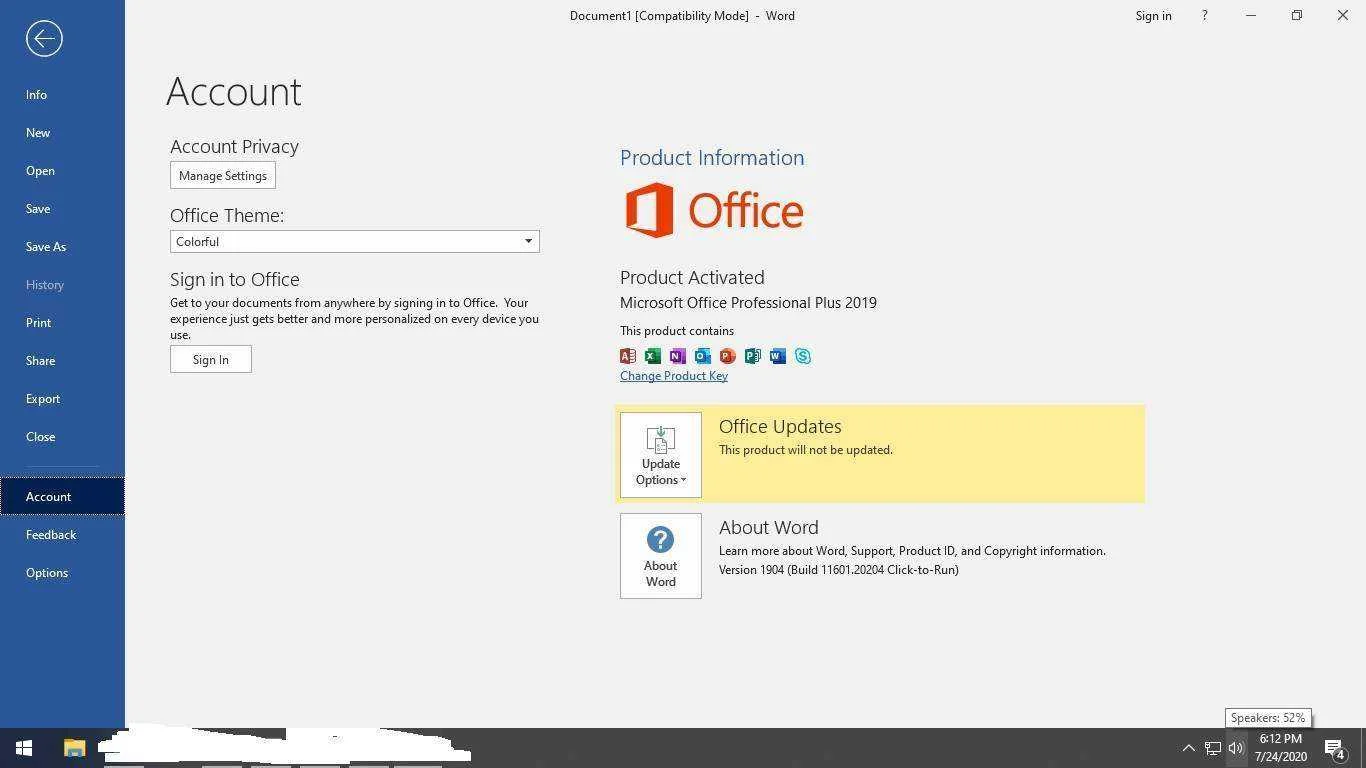
Task: Click 'Microsoft Office Professional Plus 2019' text
Action: (x=748, y=303)
